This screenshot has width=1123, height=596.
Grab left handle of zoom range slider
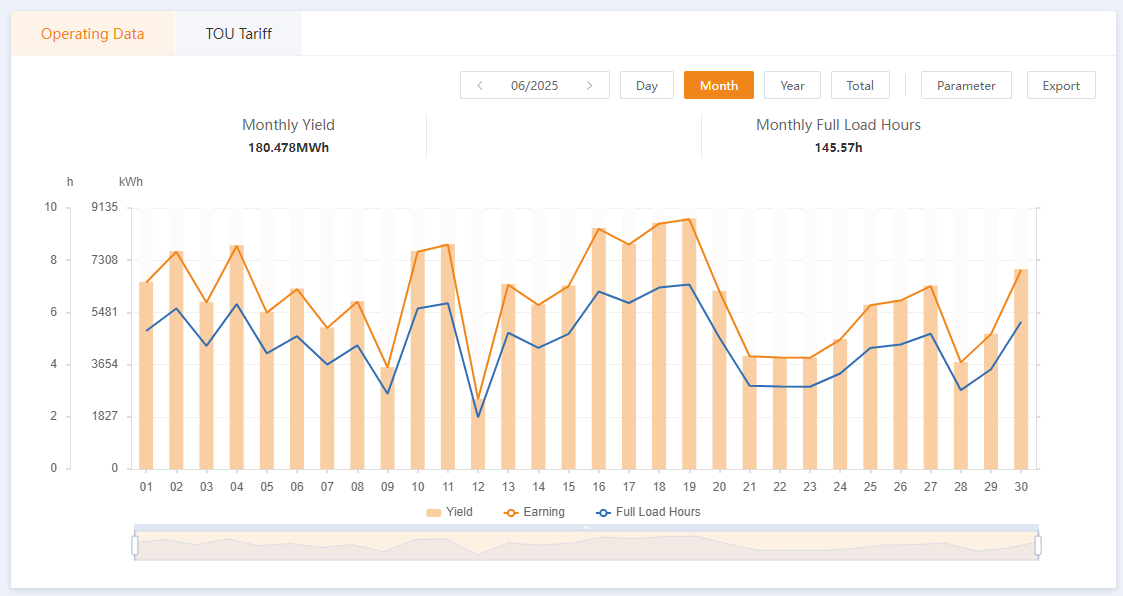(135, 545)
